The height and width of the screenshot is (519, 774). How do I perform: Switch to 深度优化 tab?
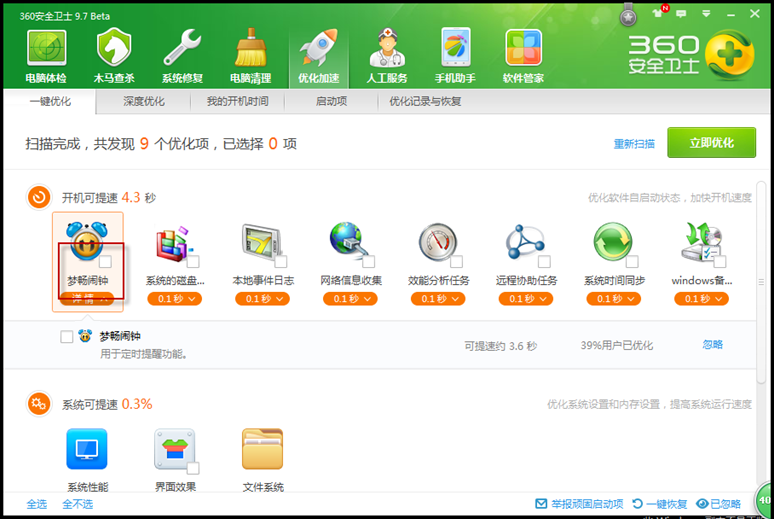click(144, 101)
